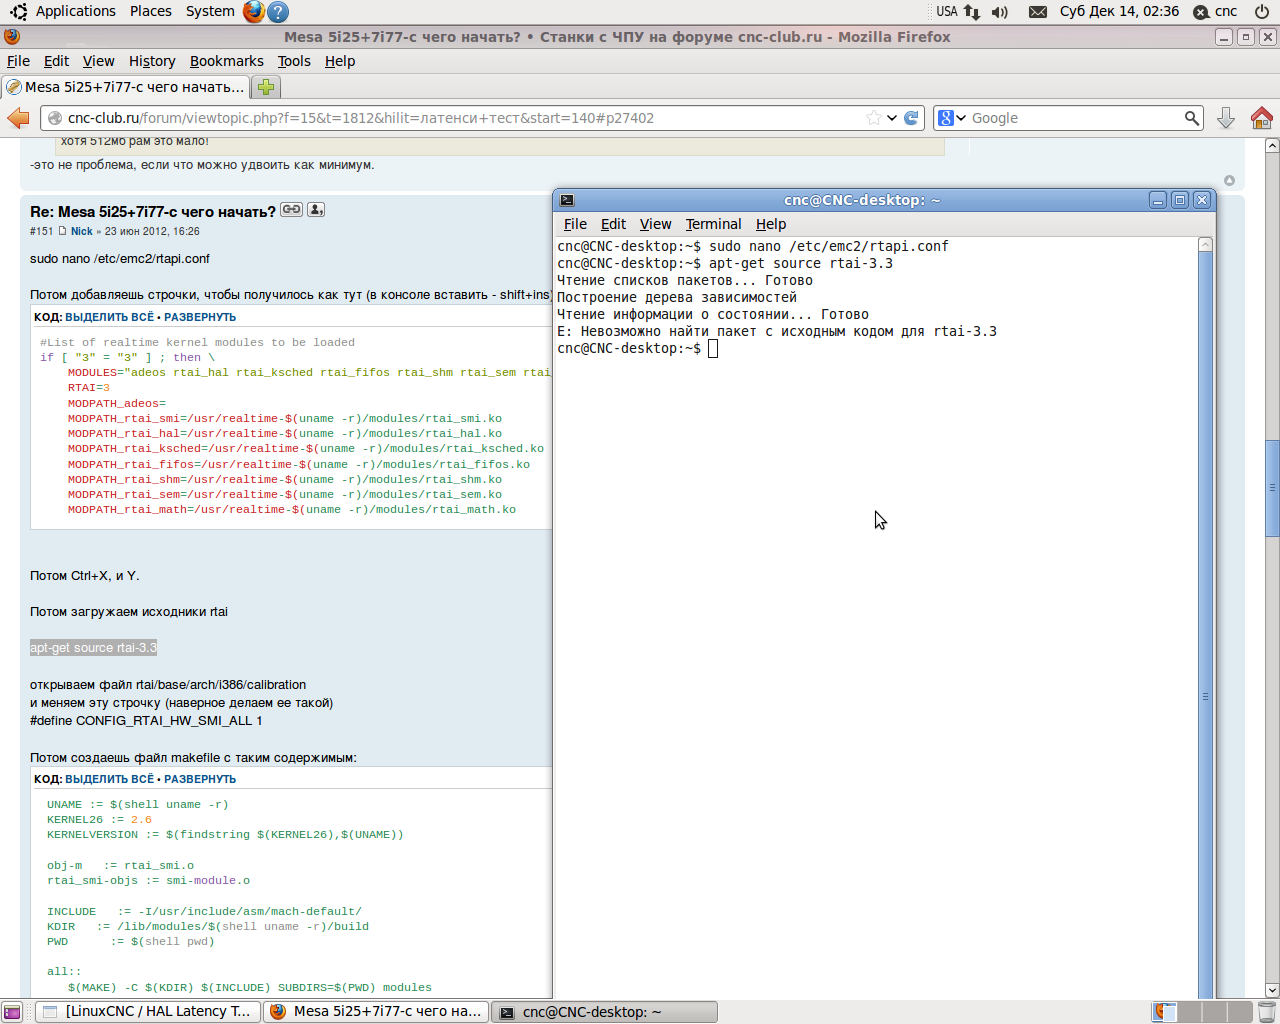Screen dimensions: 1280x1024
Task: Open the network connections indicator
Action: click(972, 12)
